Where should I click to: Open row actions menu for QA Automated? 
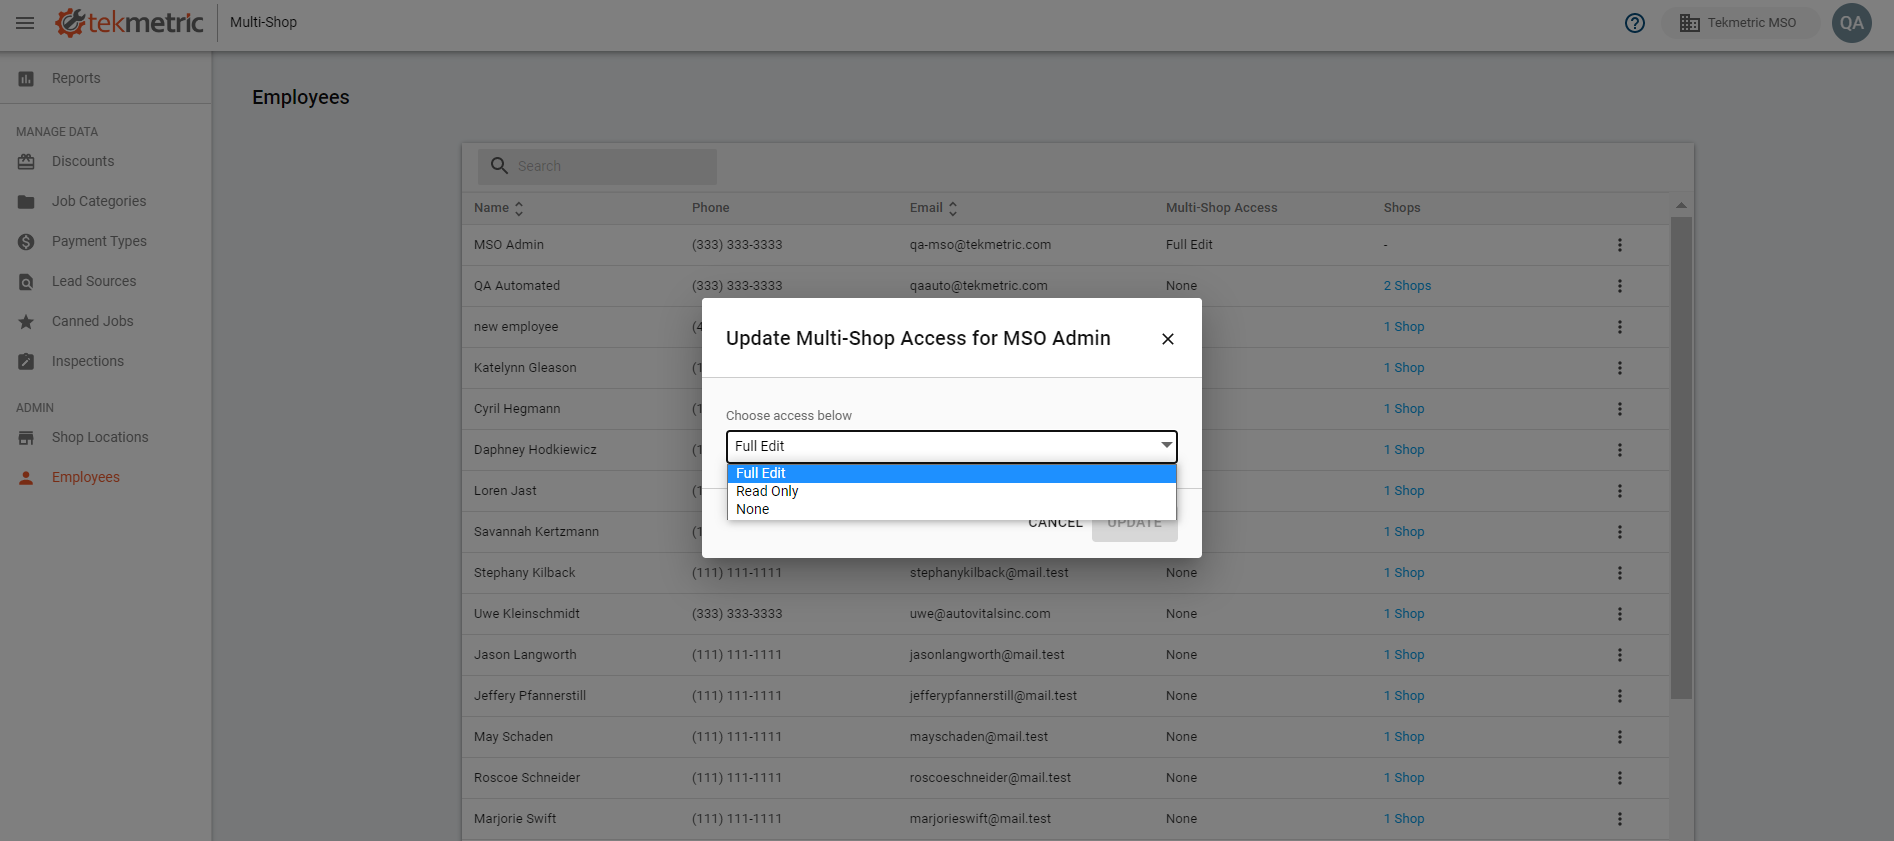click(x=1620, y=286)
